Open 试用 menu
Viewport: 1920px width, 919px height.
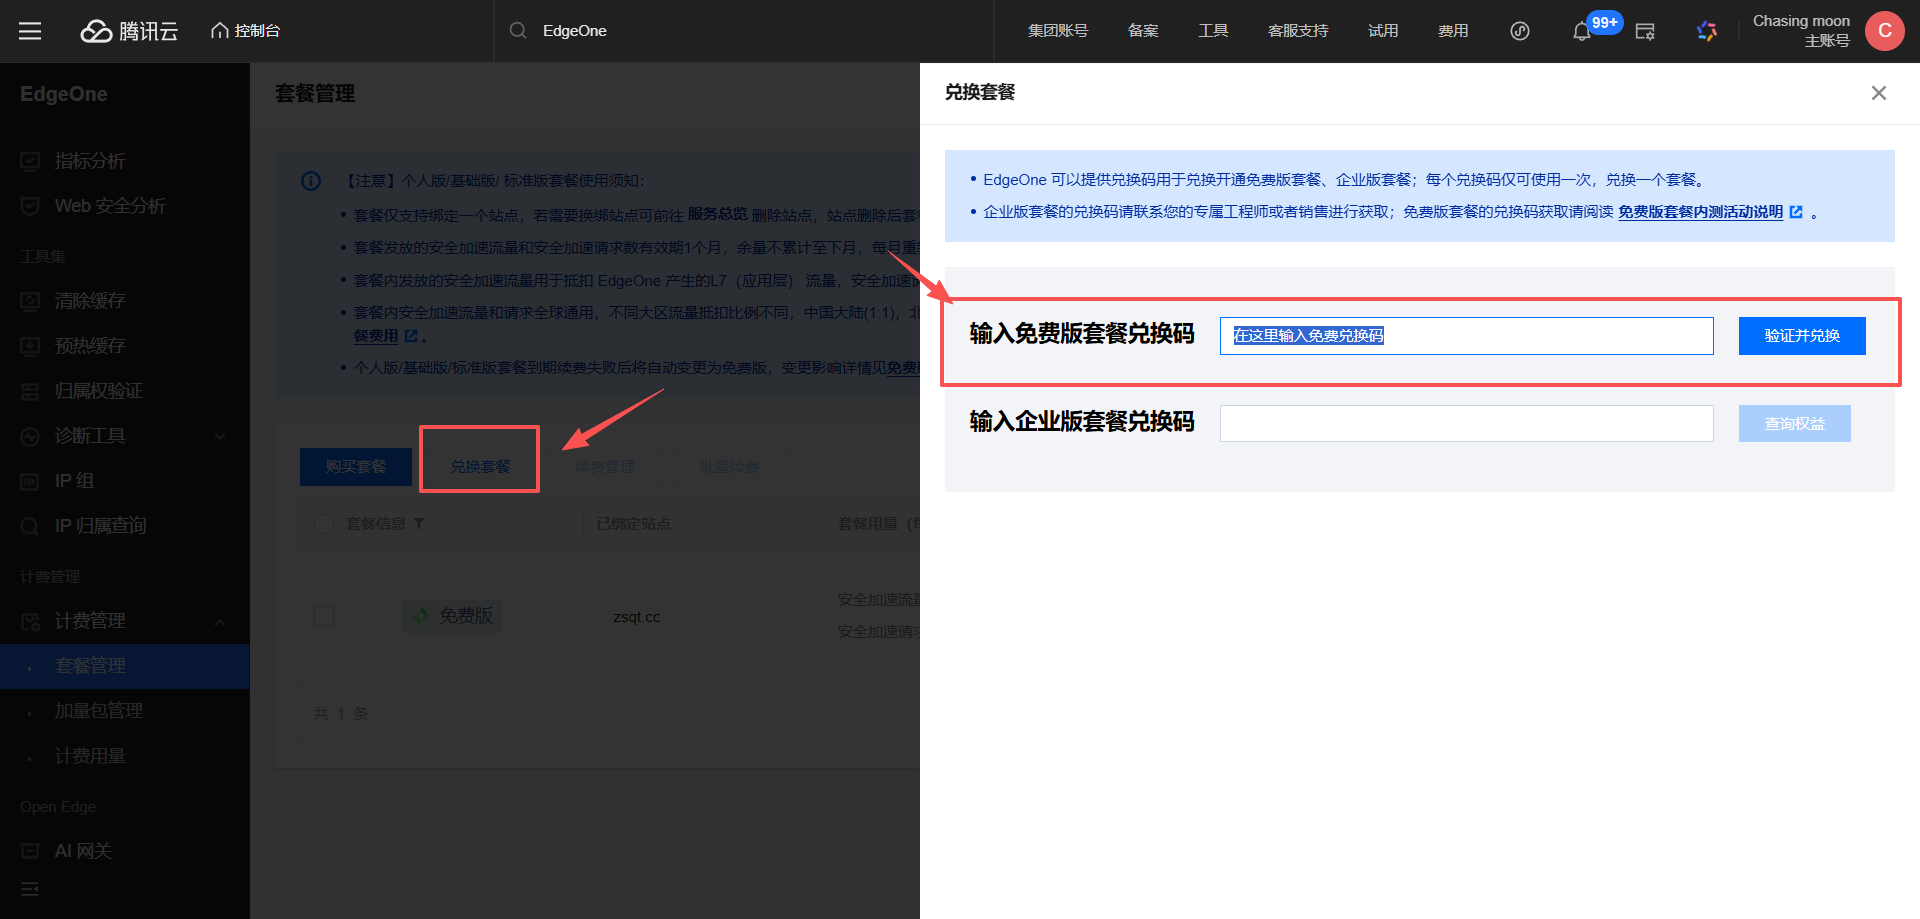1383,31
